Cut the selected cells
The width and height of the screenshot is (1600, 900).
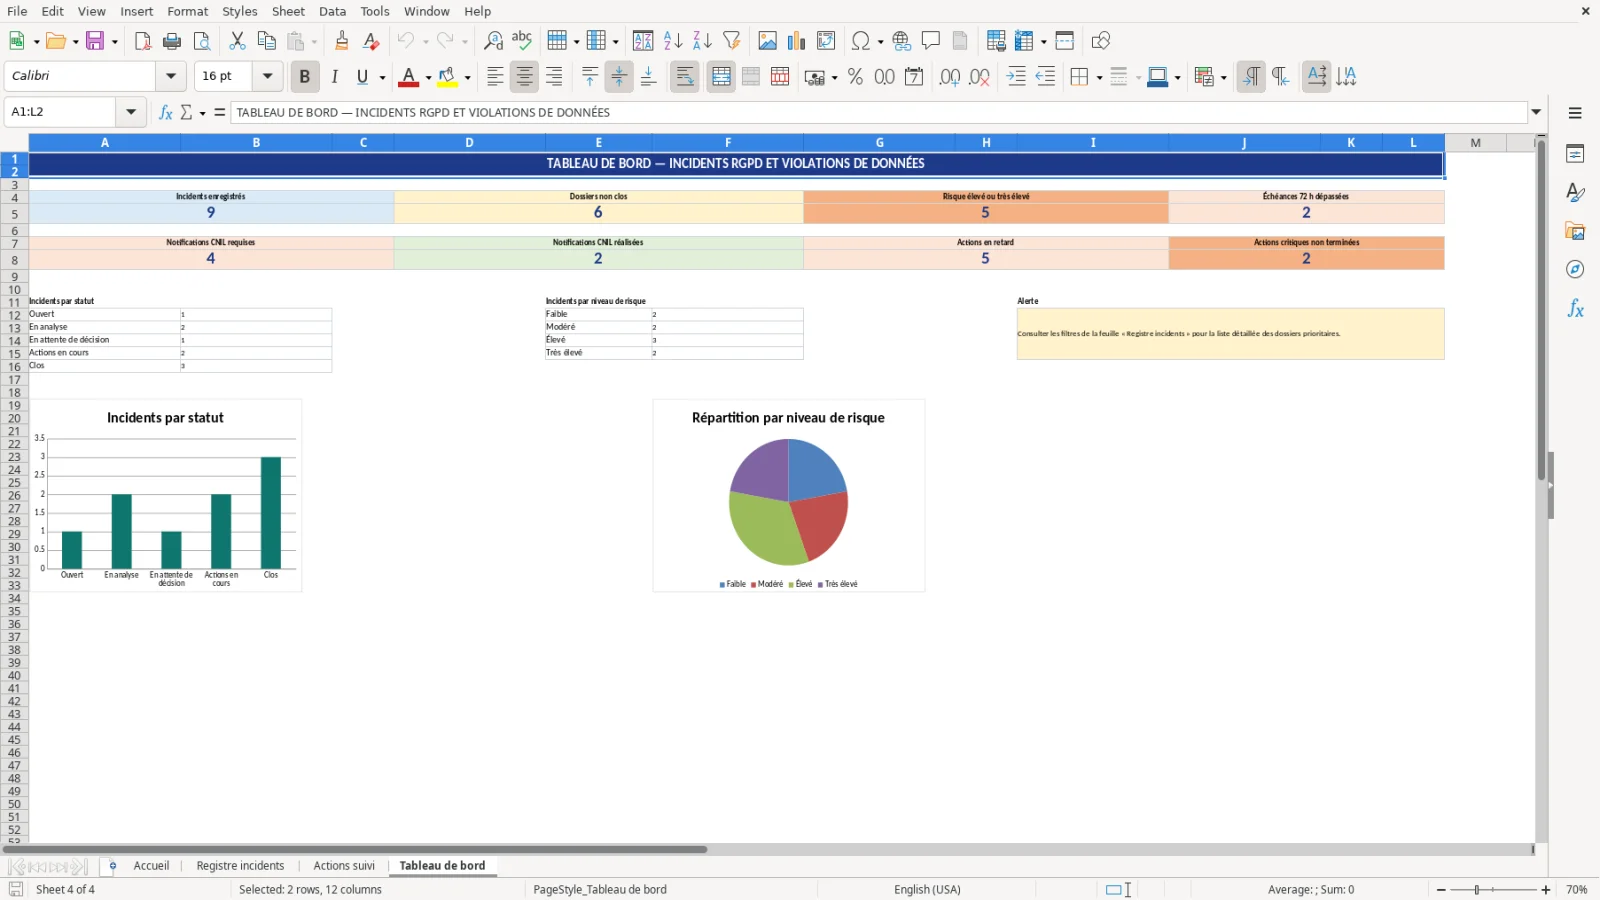coord(237,41)
